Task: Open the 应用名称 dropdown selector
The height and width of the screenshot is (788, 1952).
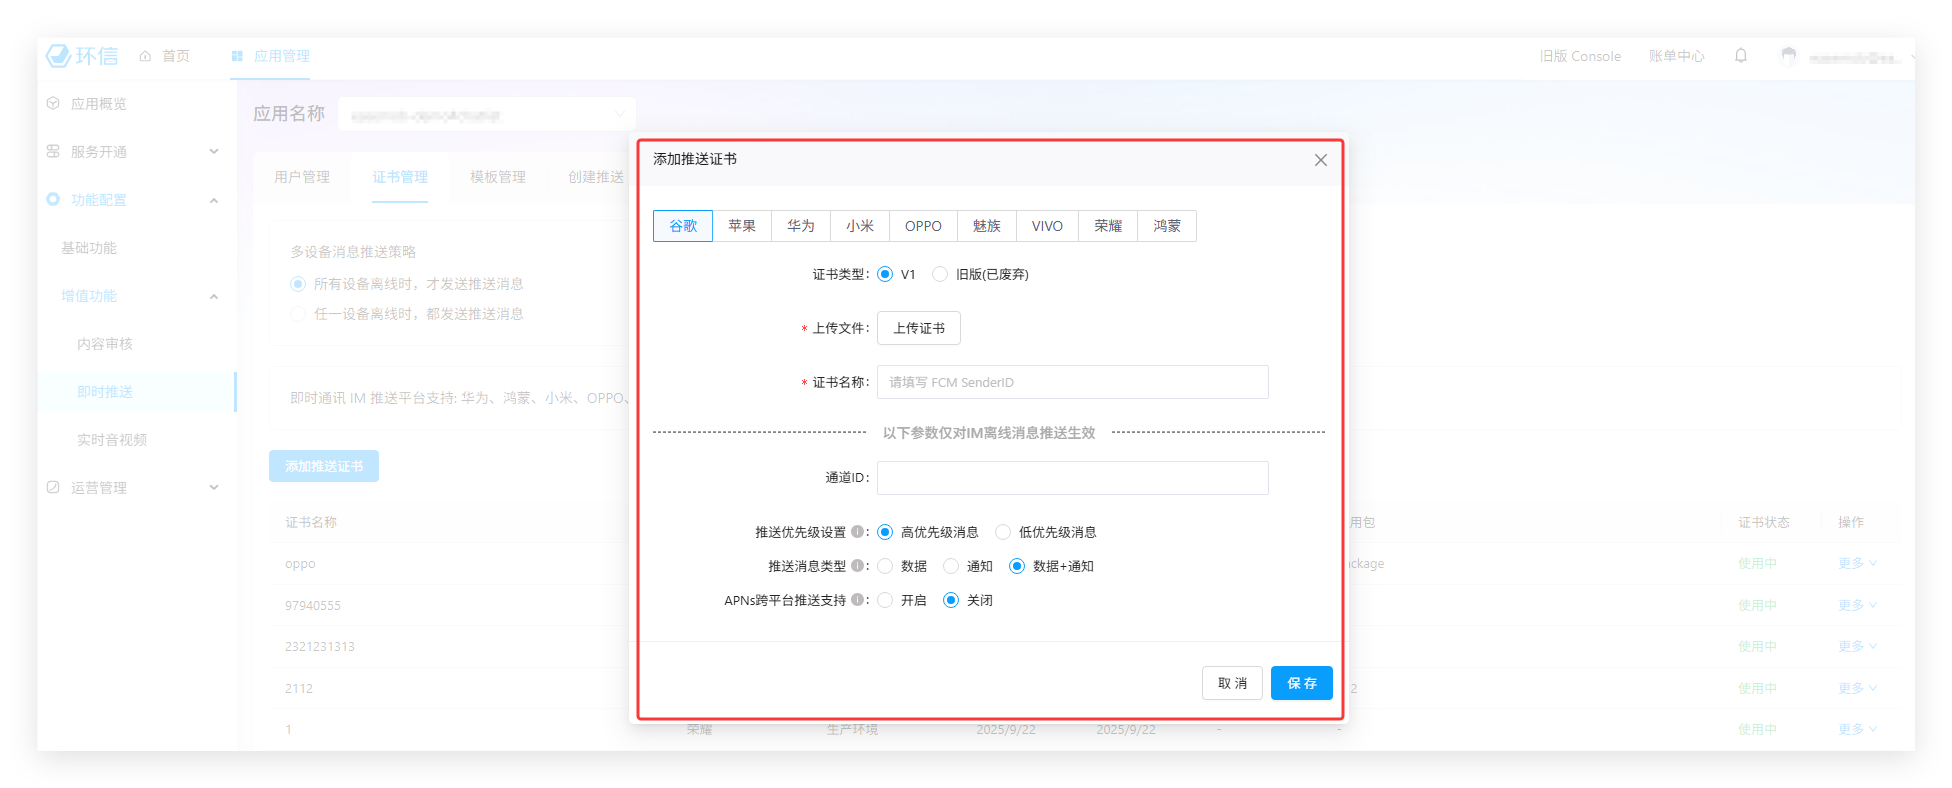Action: (486, 114)
